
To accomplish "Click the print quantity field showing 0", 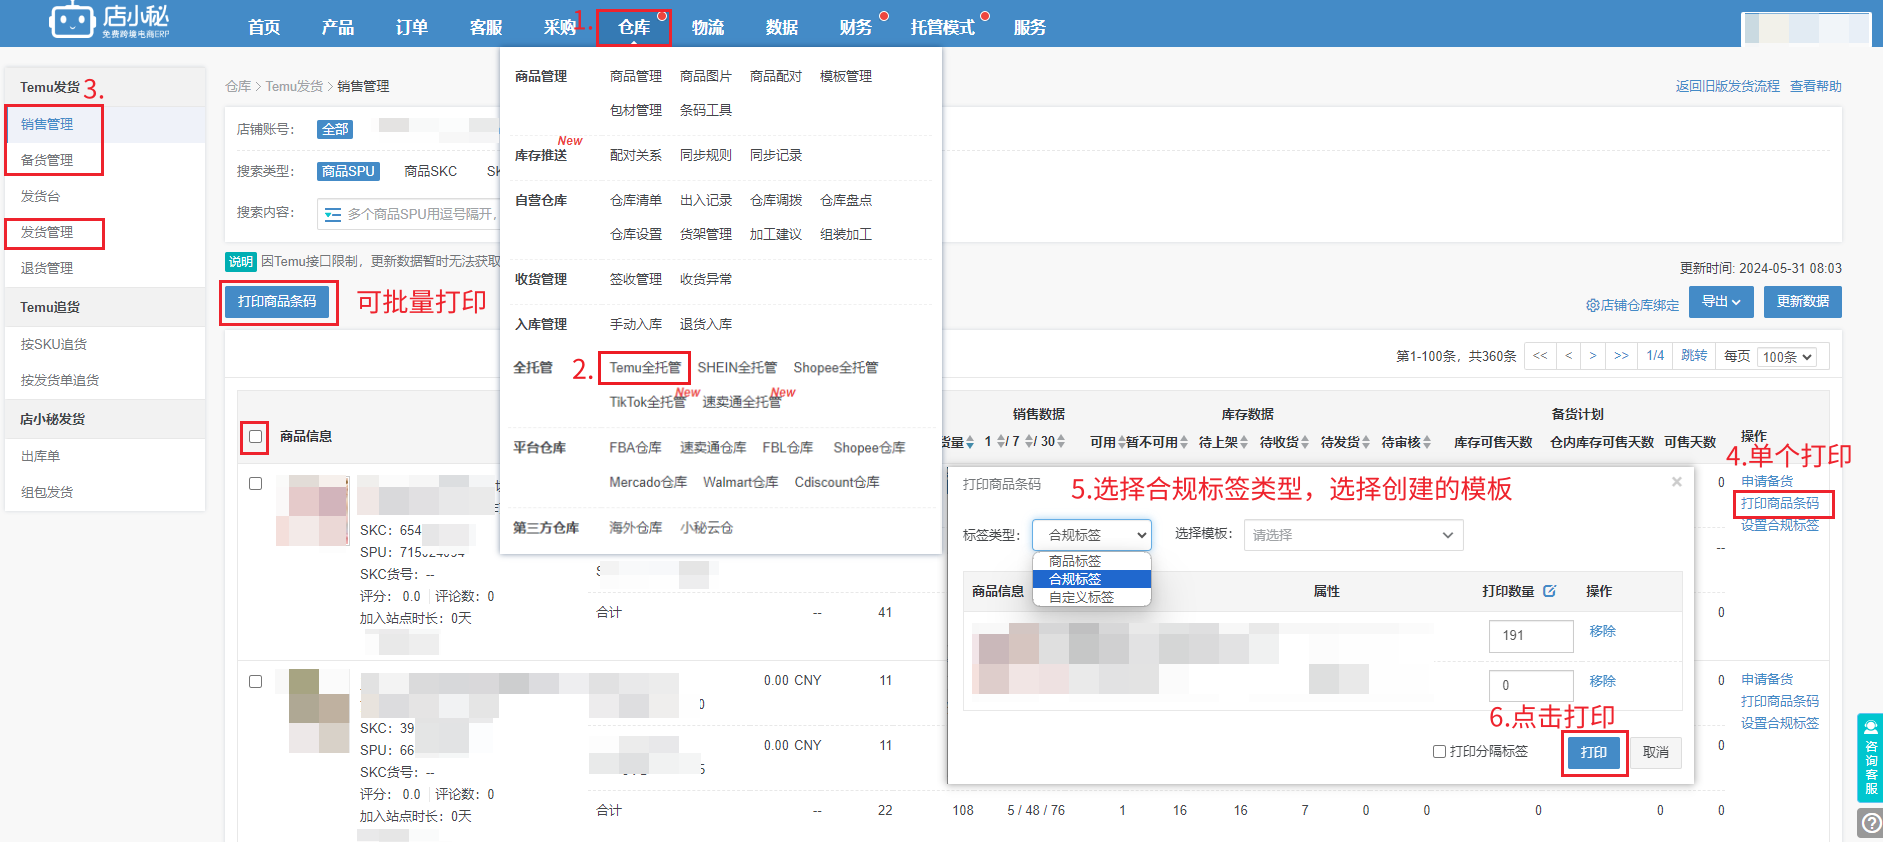I will pos(1531,685).
